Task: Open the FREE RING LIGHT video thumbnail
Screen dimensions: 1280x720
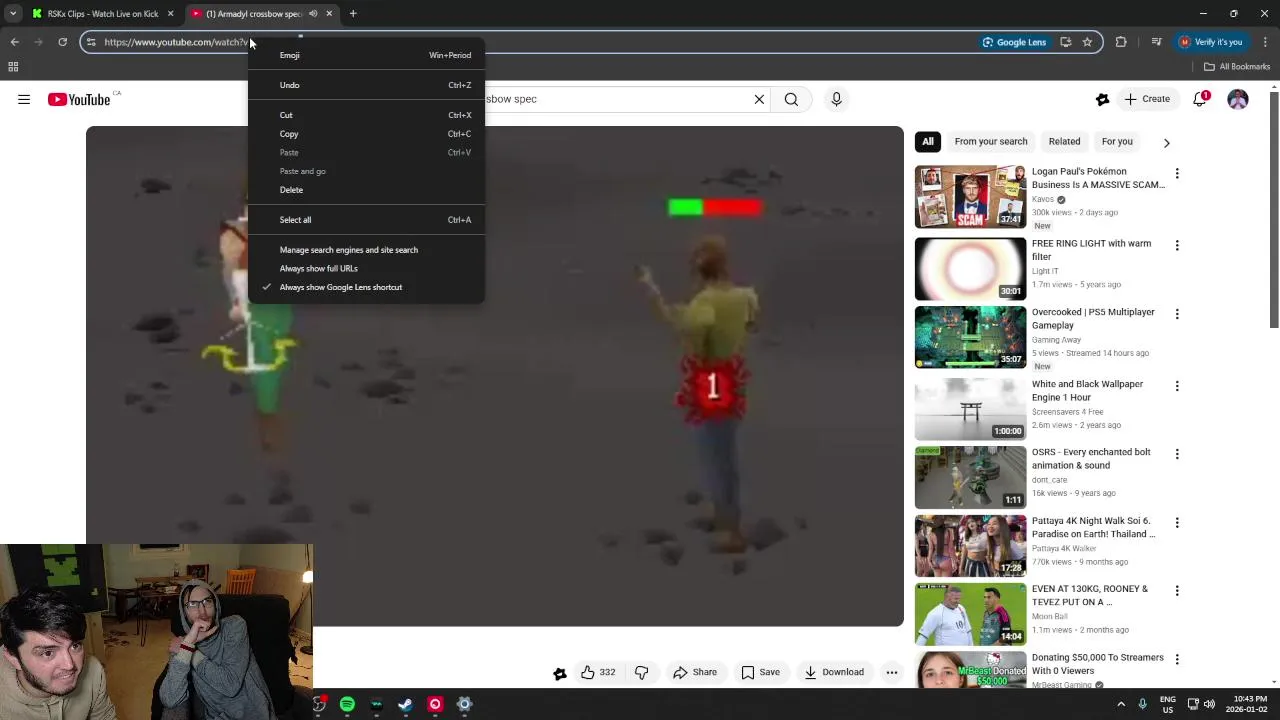Action: (970, 268)
